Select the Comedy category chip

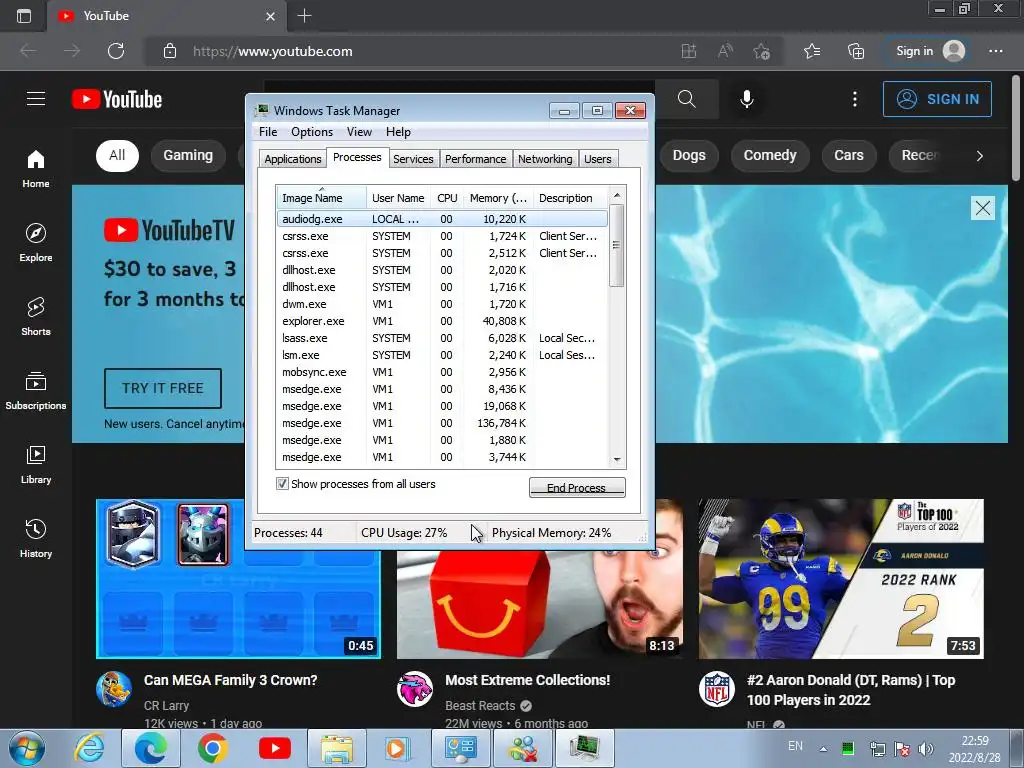pyautogui.click(x=770, y=155)
